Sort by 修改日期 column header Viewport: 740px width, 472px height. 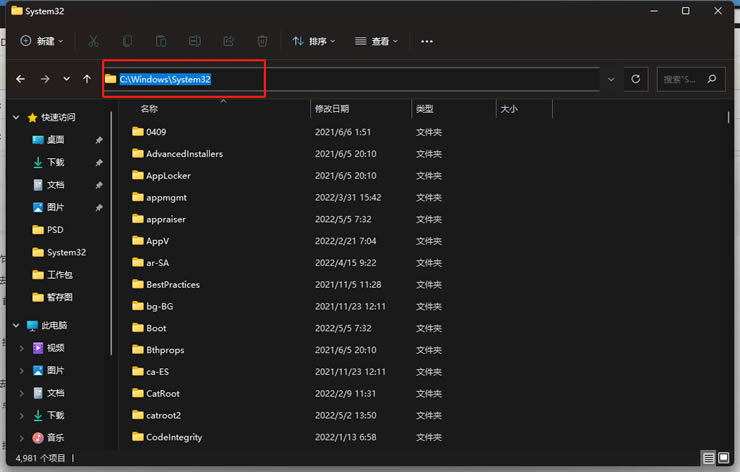332,109
